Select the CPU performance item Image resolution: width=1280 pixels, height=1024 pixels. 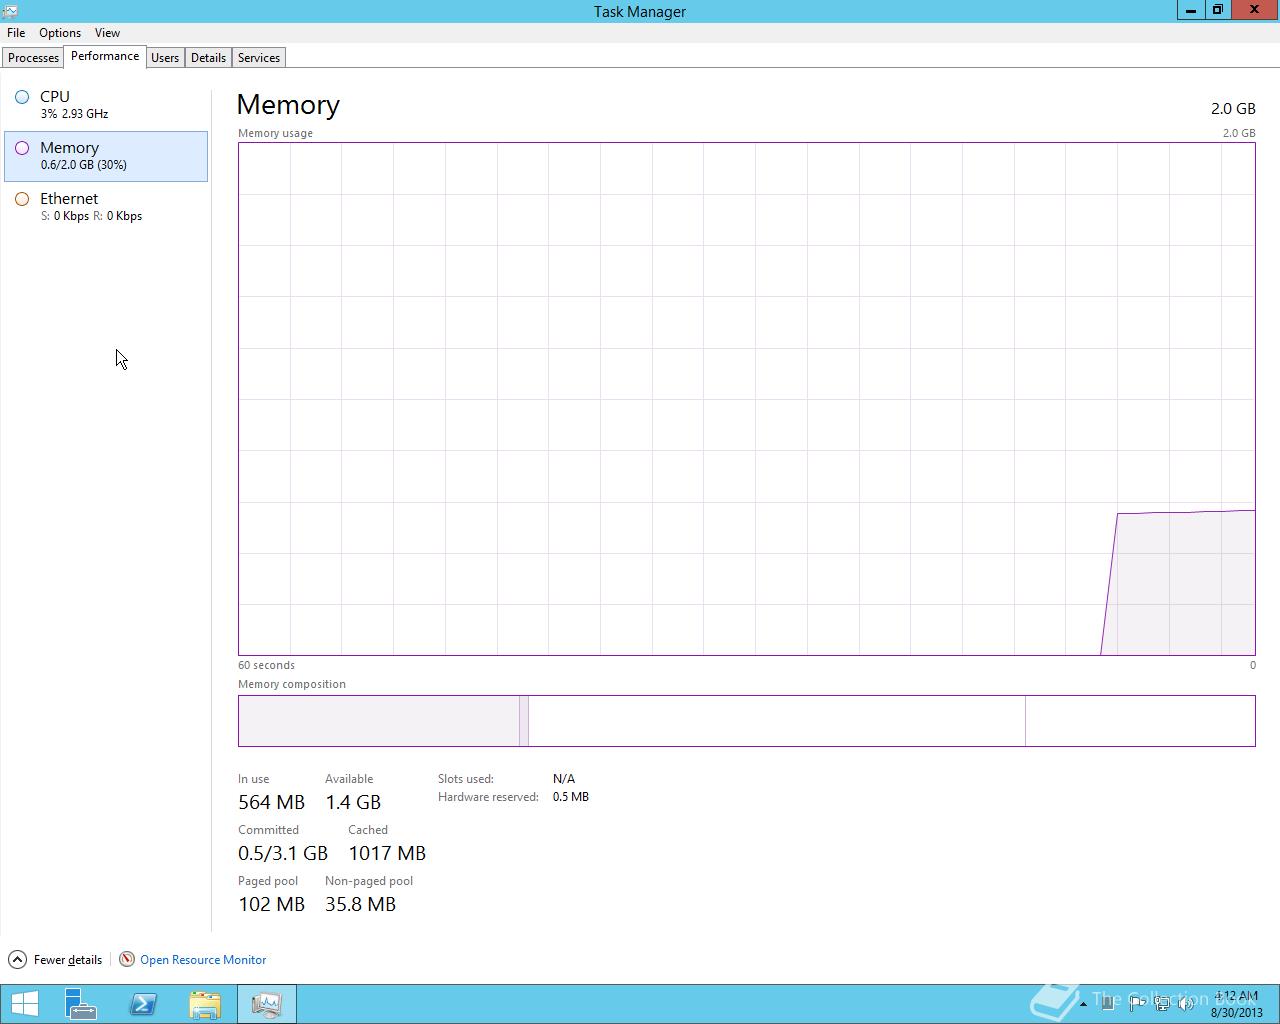tap(106, 105)
